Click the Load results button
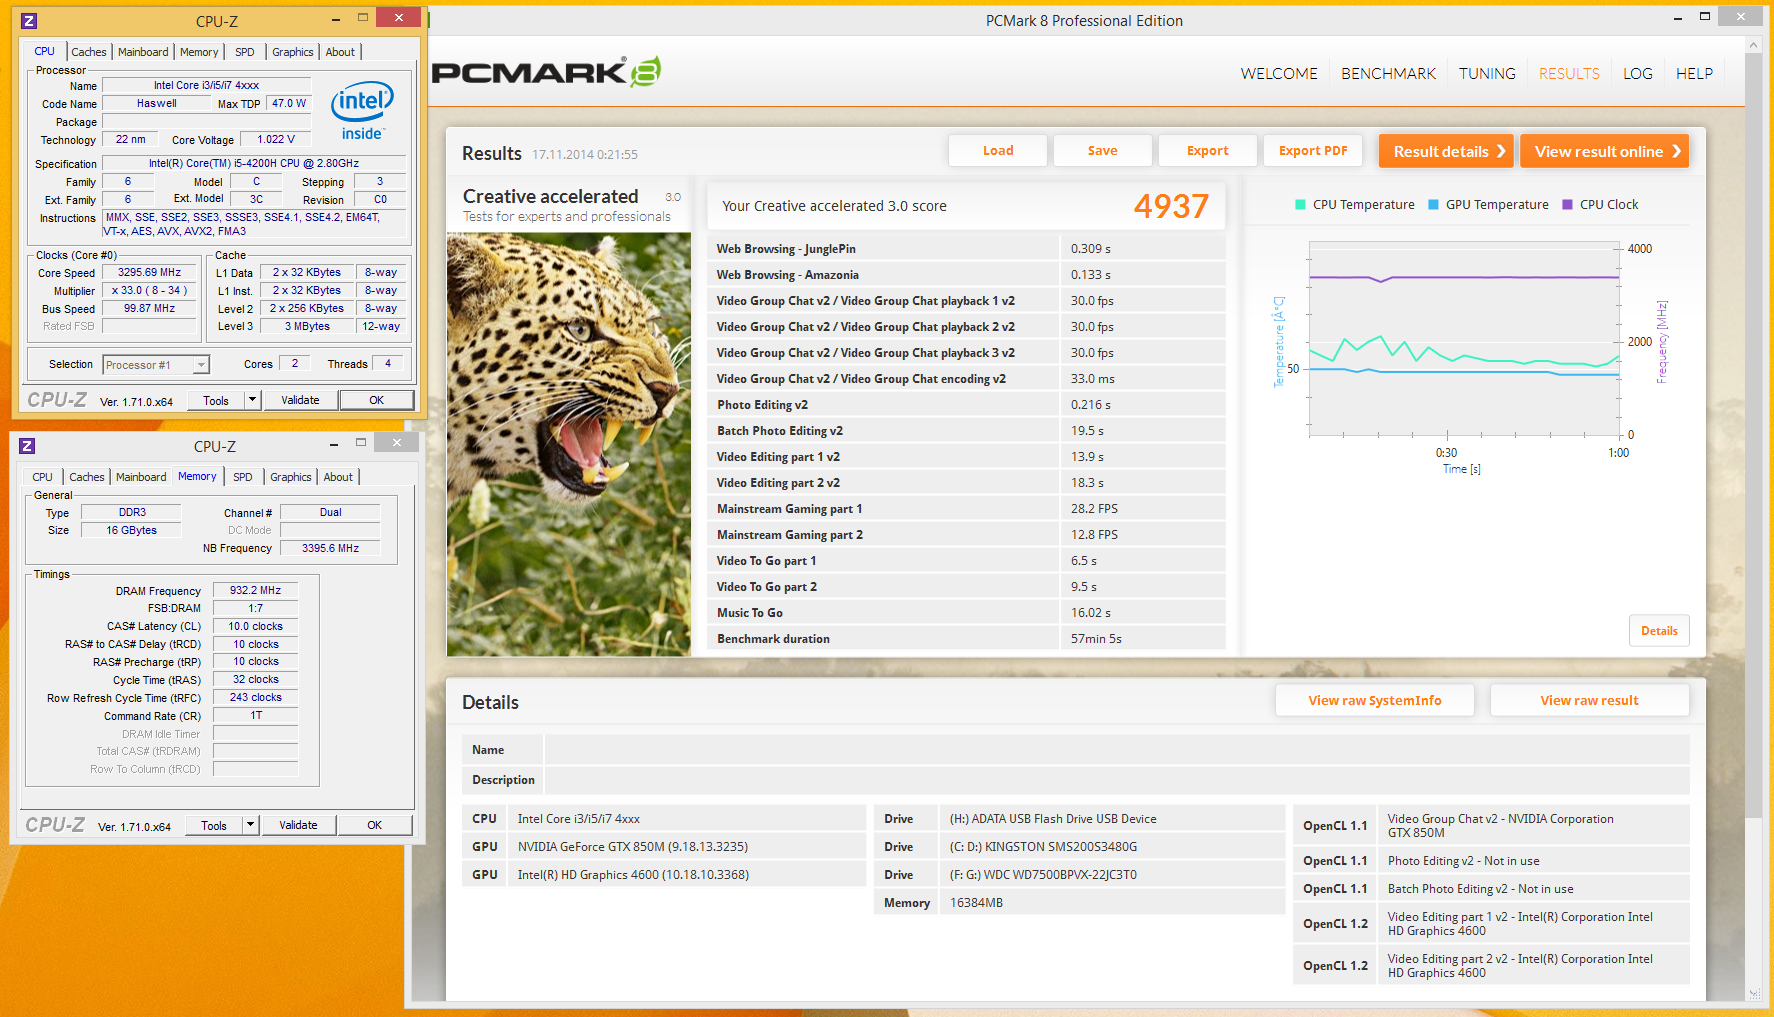The image size is (1774, 1017). pos(998,151)
